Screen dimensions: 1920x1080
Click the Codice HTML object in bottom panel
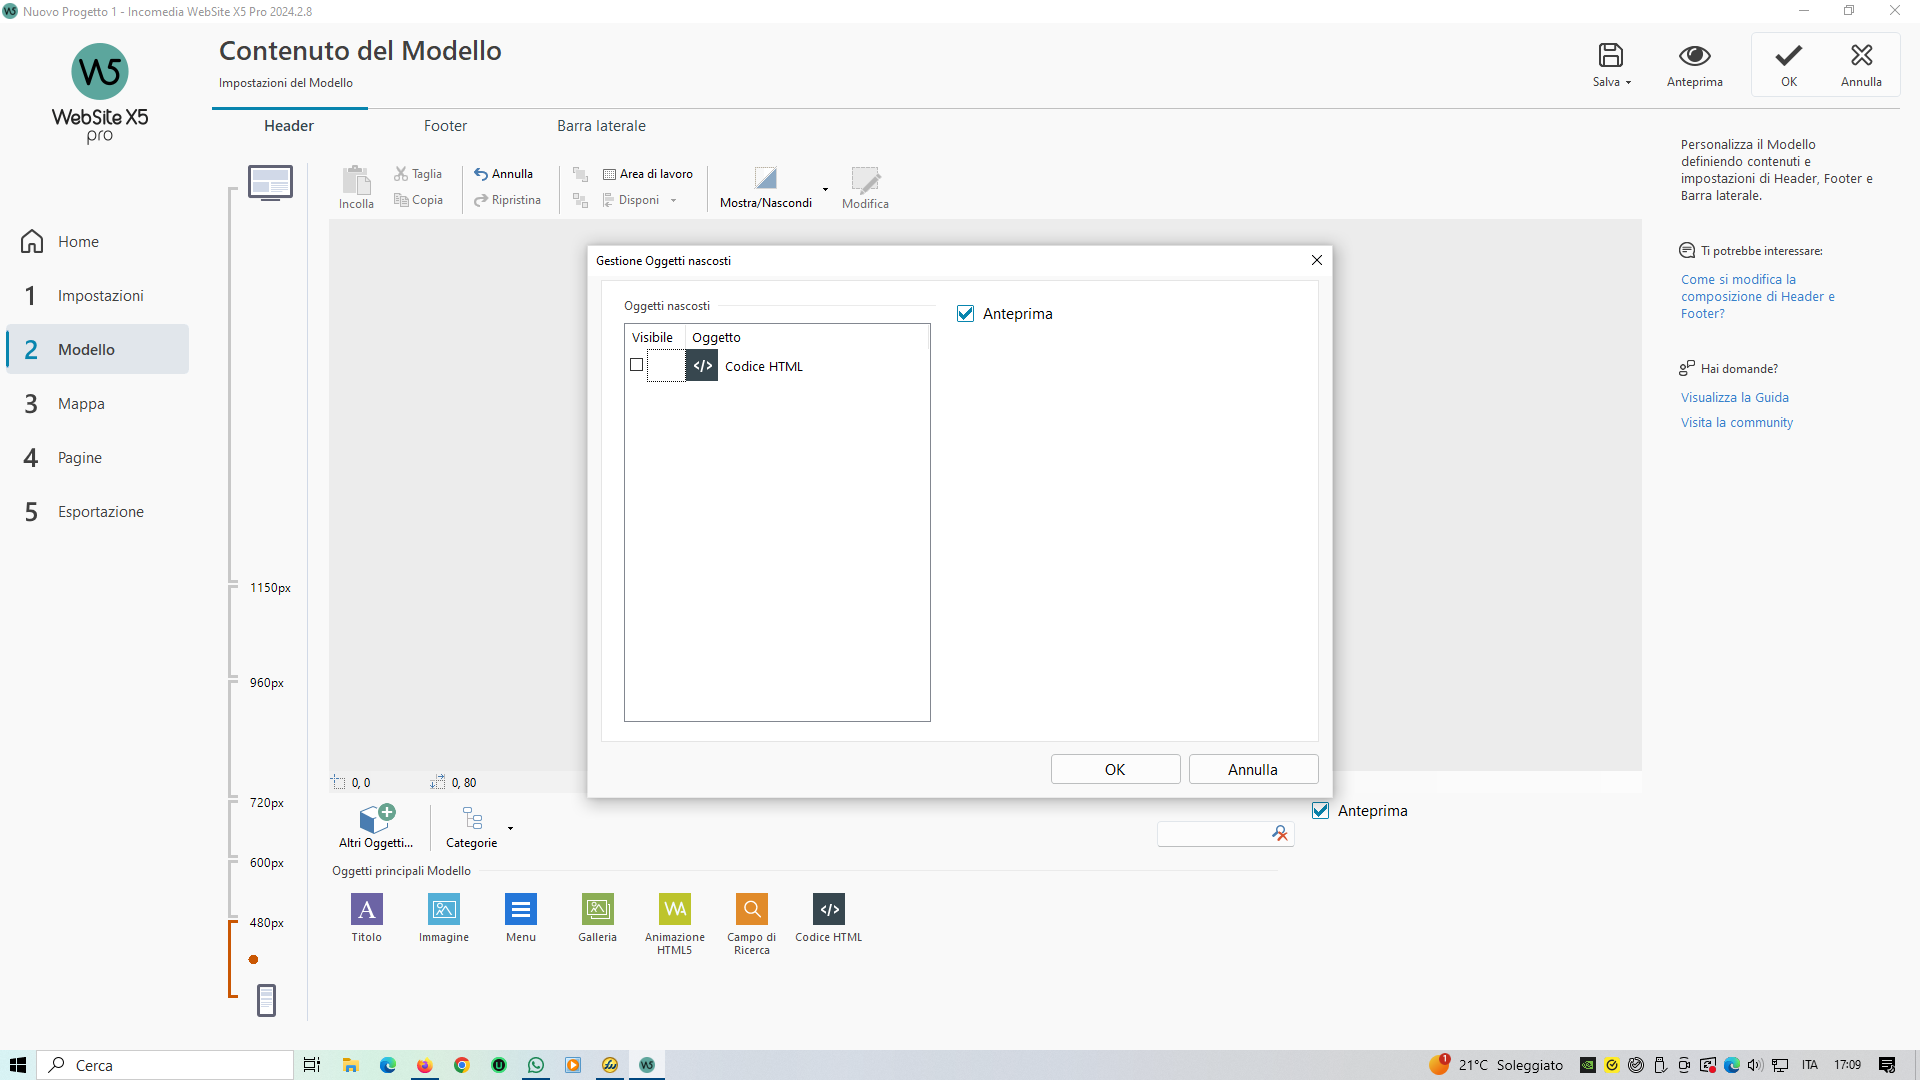828,909
